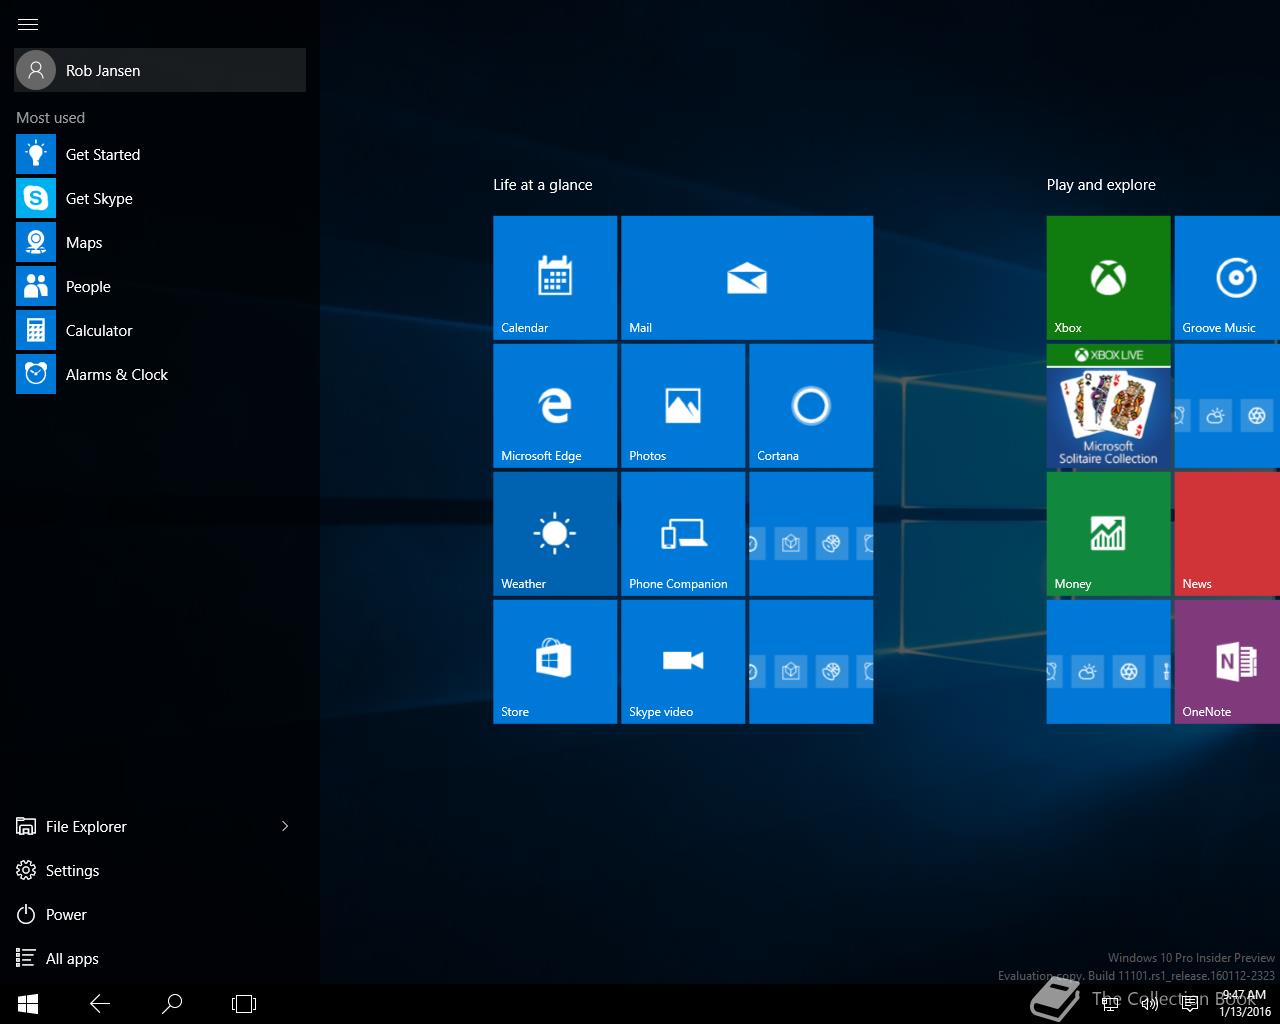Open volume control in system tray
1280x1024 pixels.
(1150, 1004)
